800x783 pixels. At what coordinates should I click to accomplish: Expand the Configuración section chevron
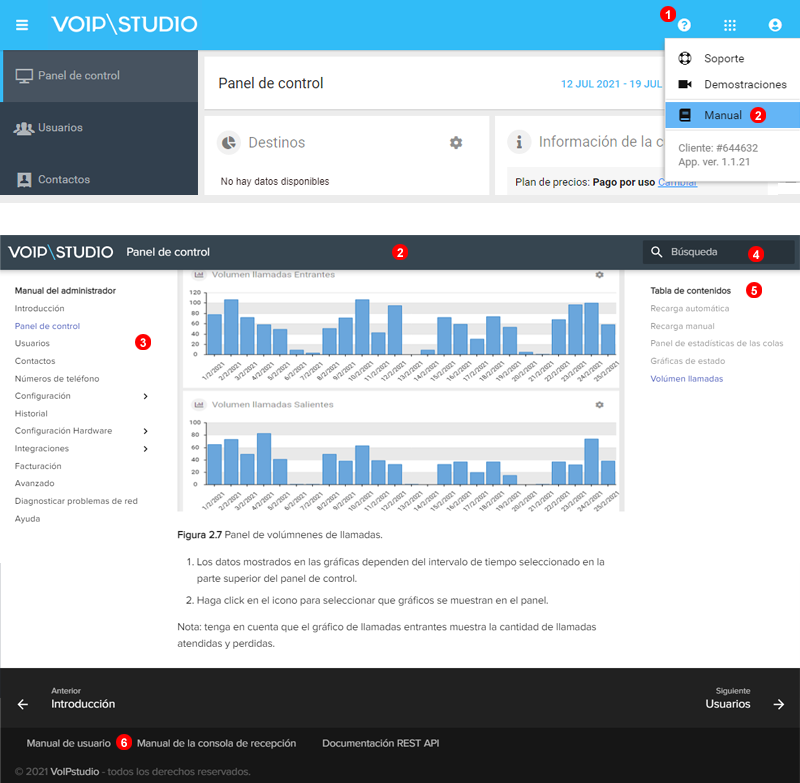145,396
